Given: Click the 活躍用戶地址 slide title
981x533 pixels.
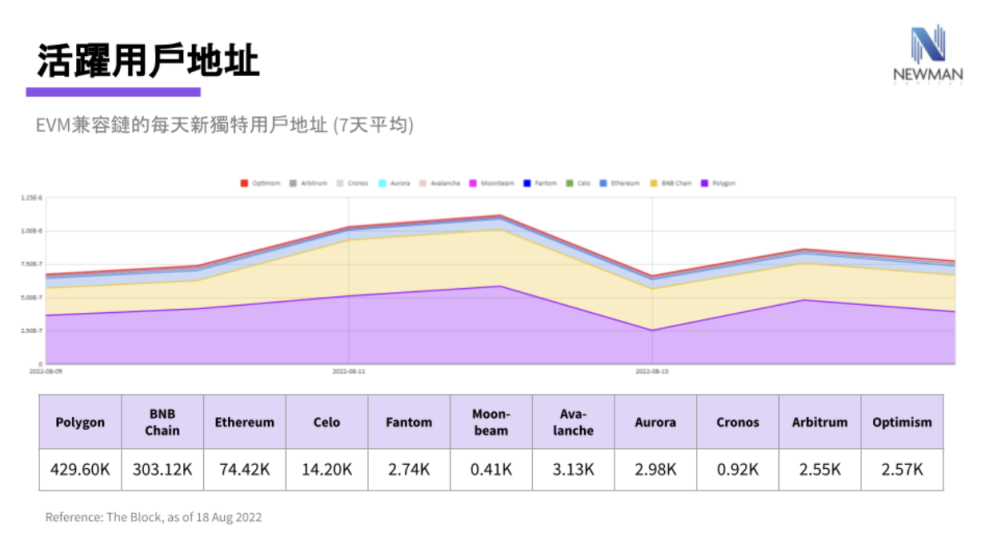Looking at the screenshot, I should point(148,61).
